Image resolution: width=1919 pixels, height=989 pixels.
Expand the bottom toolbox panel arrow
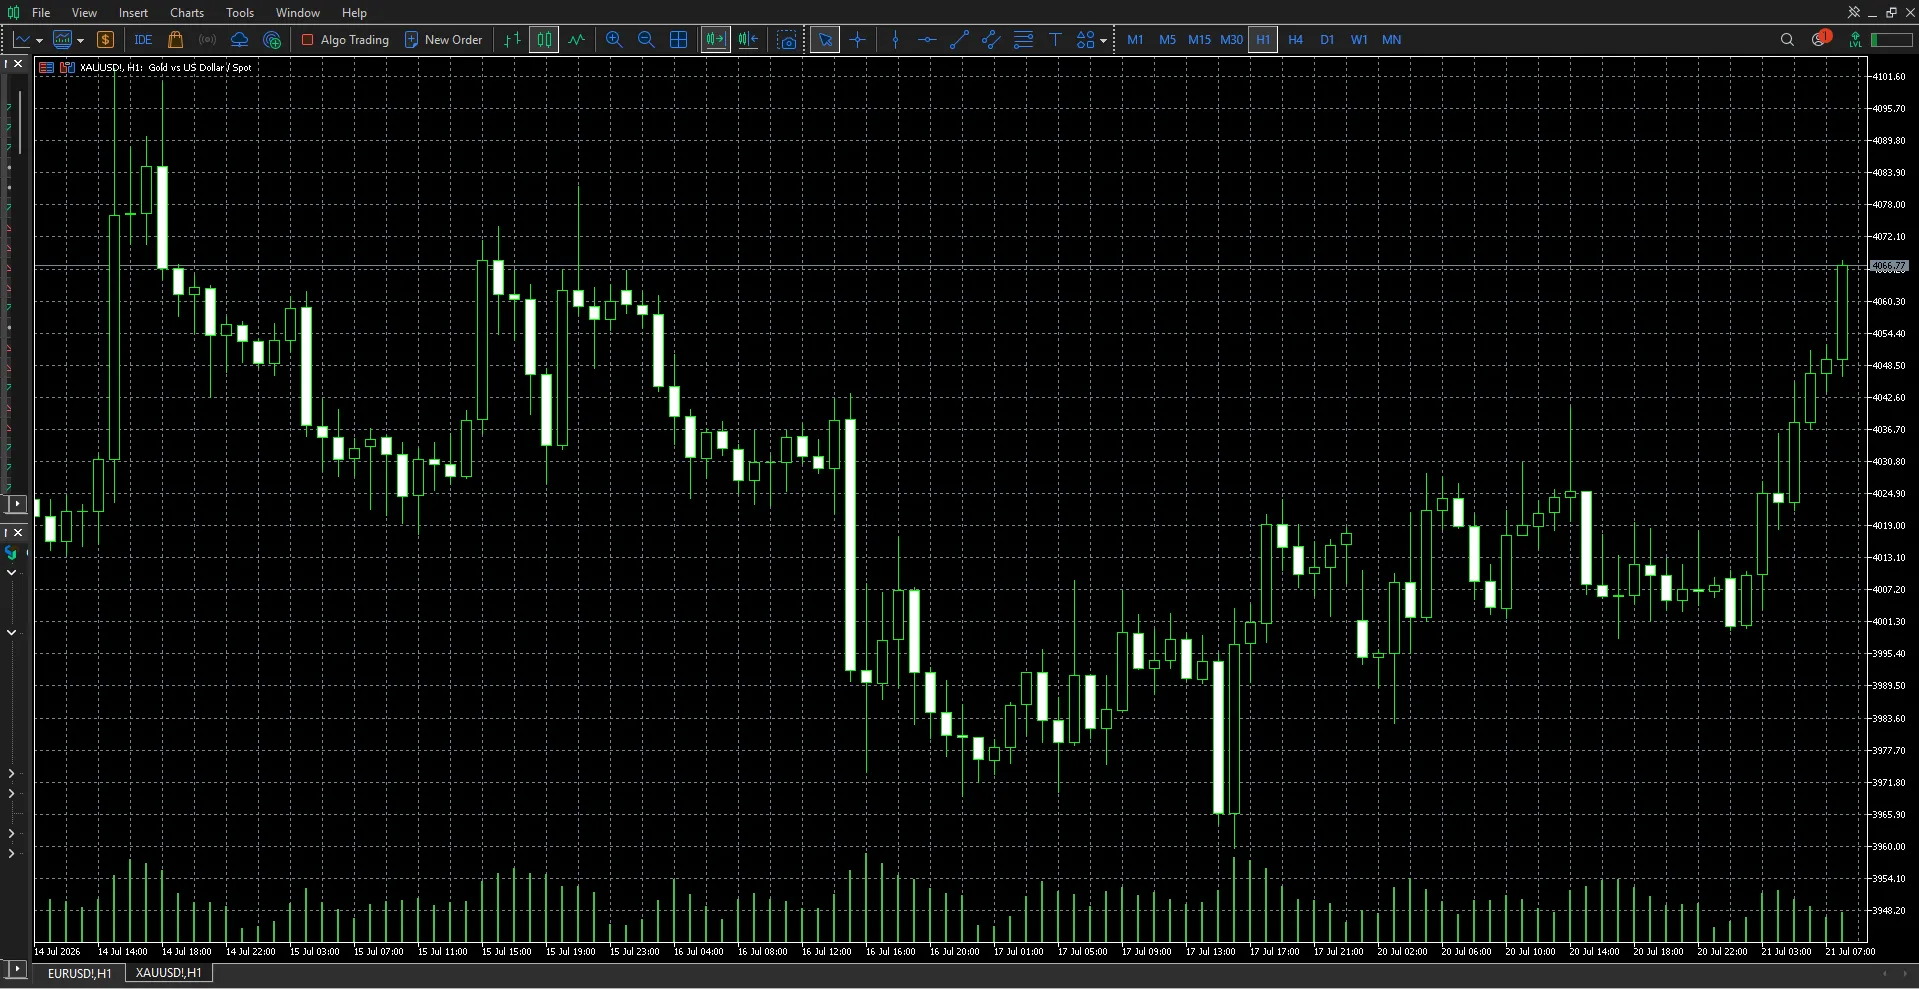click(x=16, y=969)
